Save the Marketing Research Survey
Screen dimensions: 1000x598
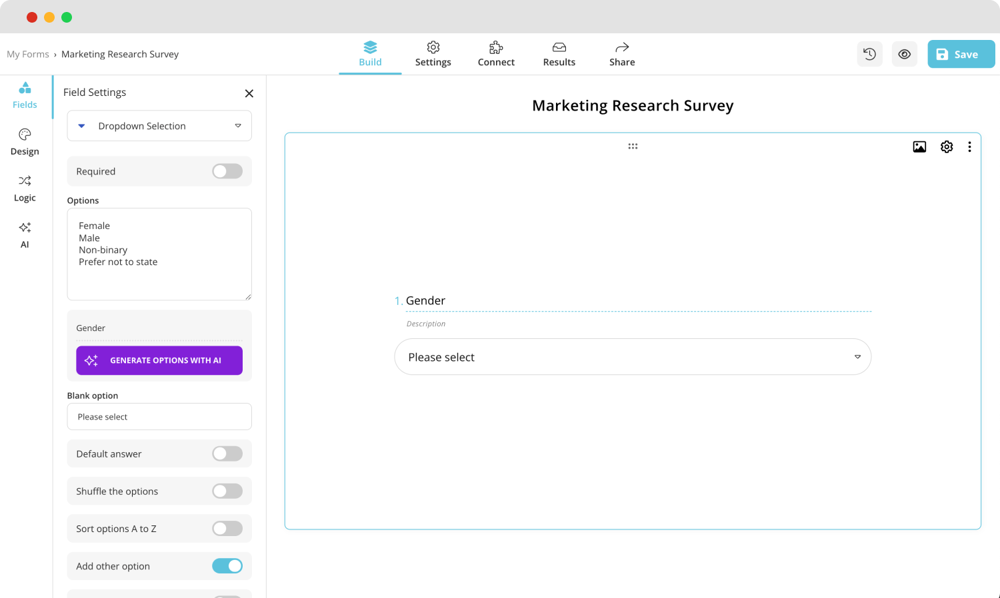[959, 54]
